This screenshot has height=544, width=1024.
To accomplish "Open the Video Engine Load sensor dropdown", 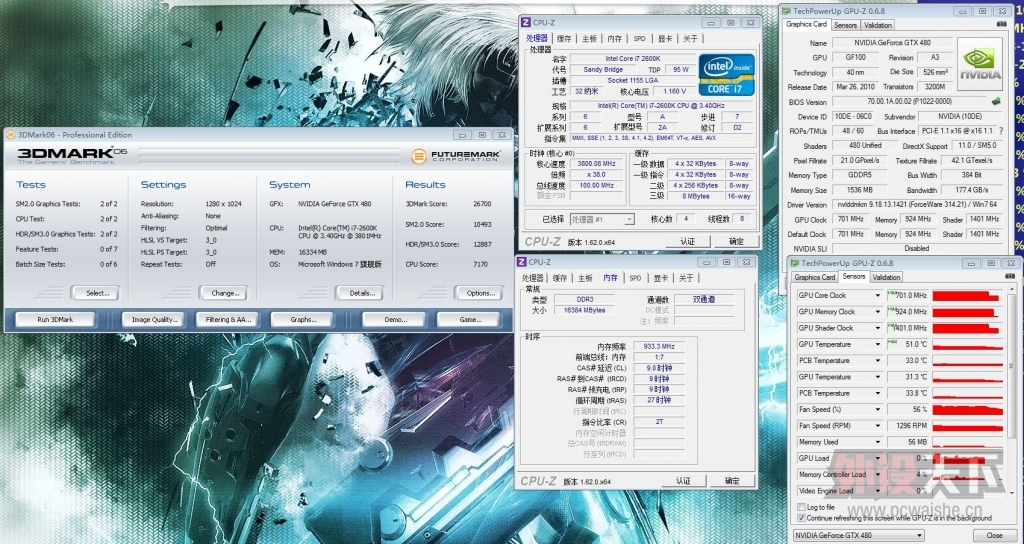I will pos(878,491).
